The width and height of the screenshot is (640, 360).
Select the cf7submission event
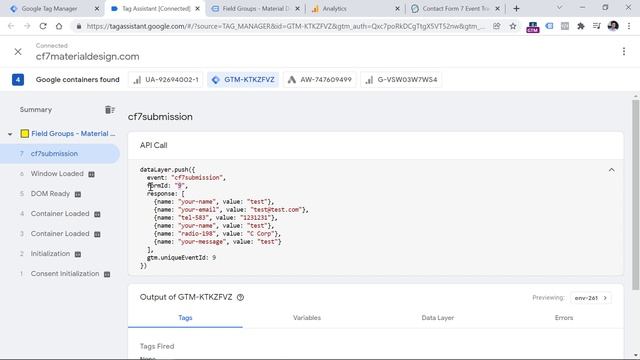[x=60, y=154]
